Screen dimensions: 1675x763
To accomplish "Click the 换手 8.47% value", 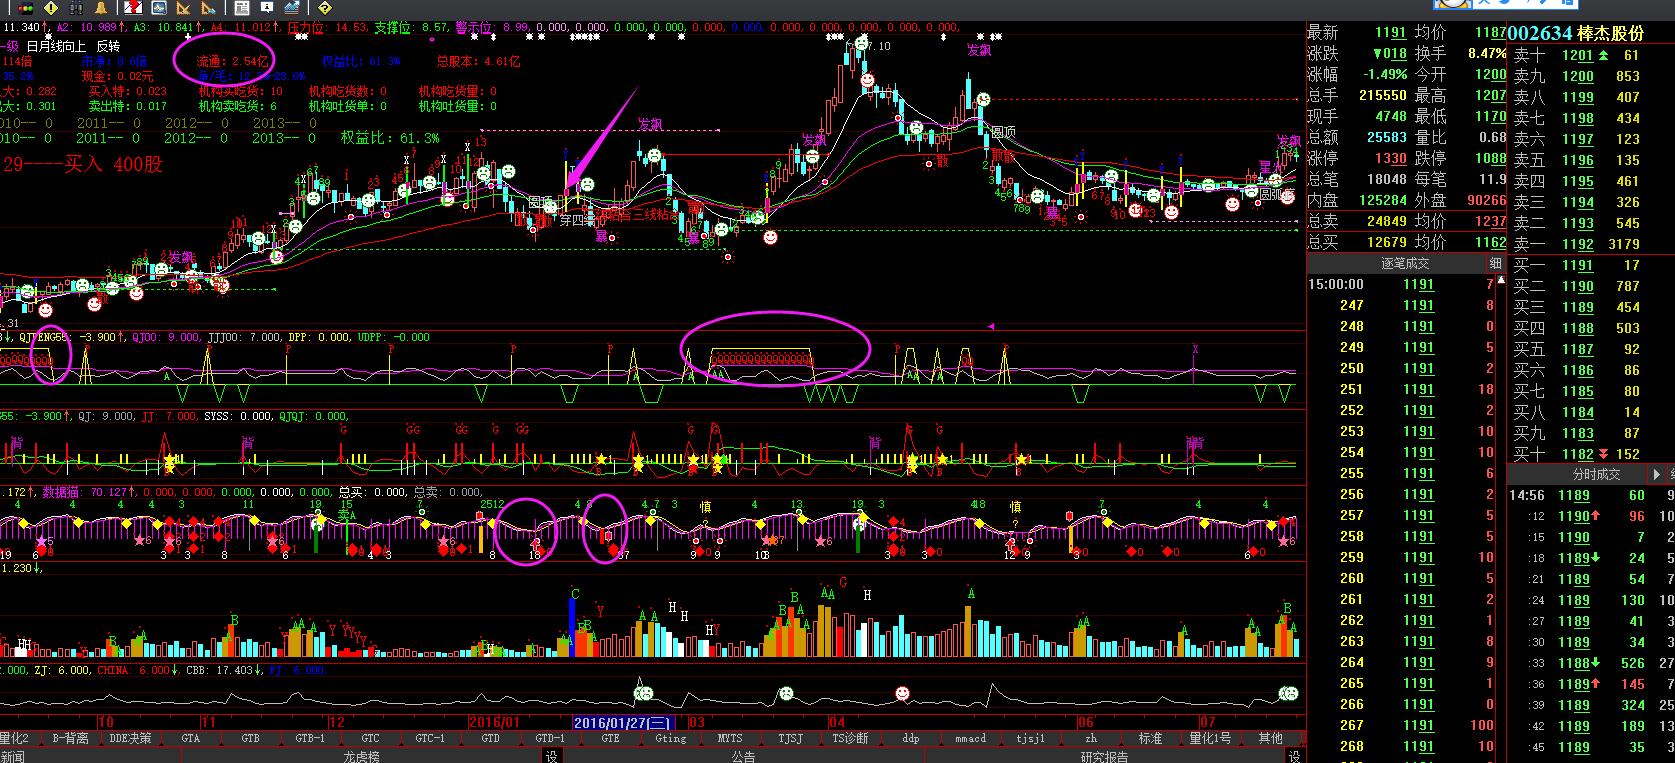I will (x=1486, y=53).
